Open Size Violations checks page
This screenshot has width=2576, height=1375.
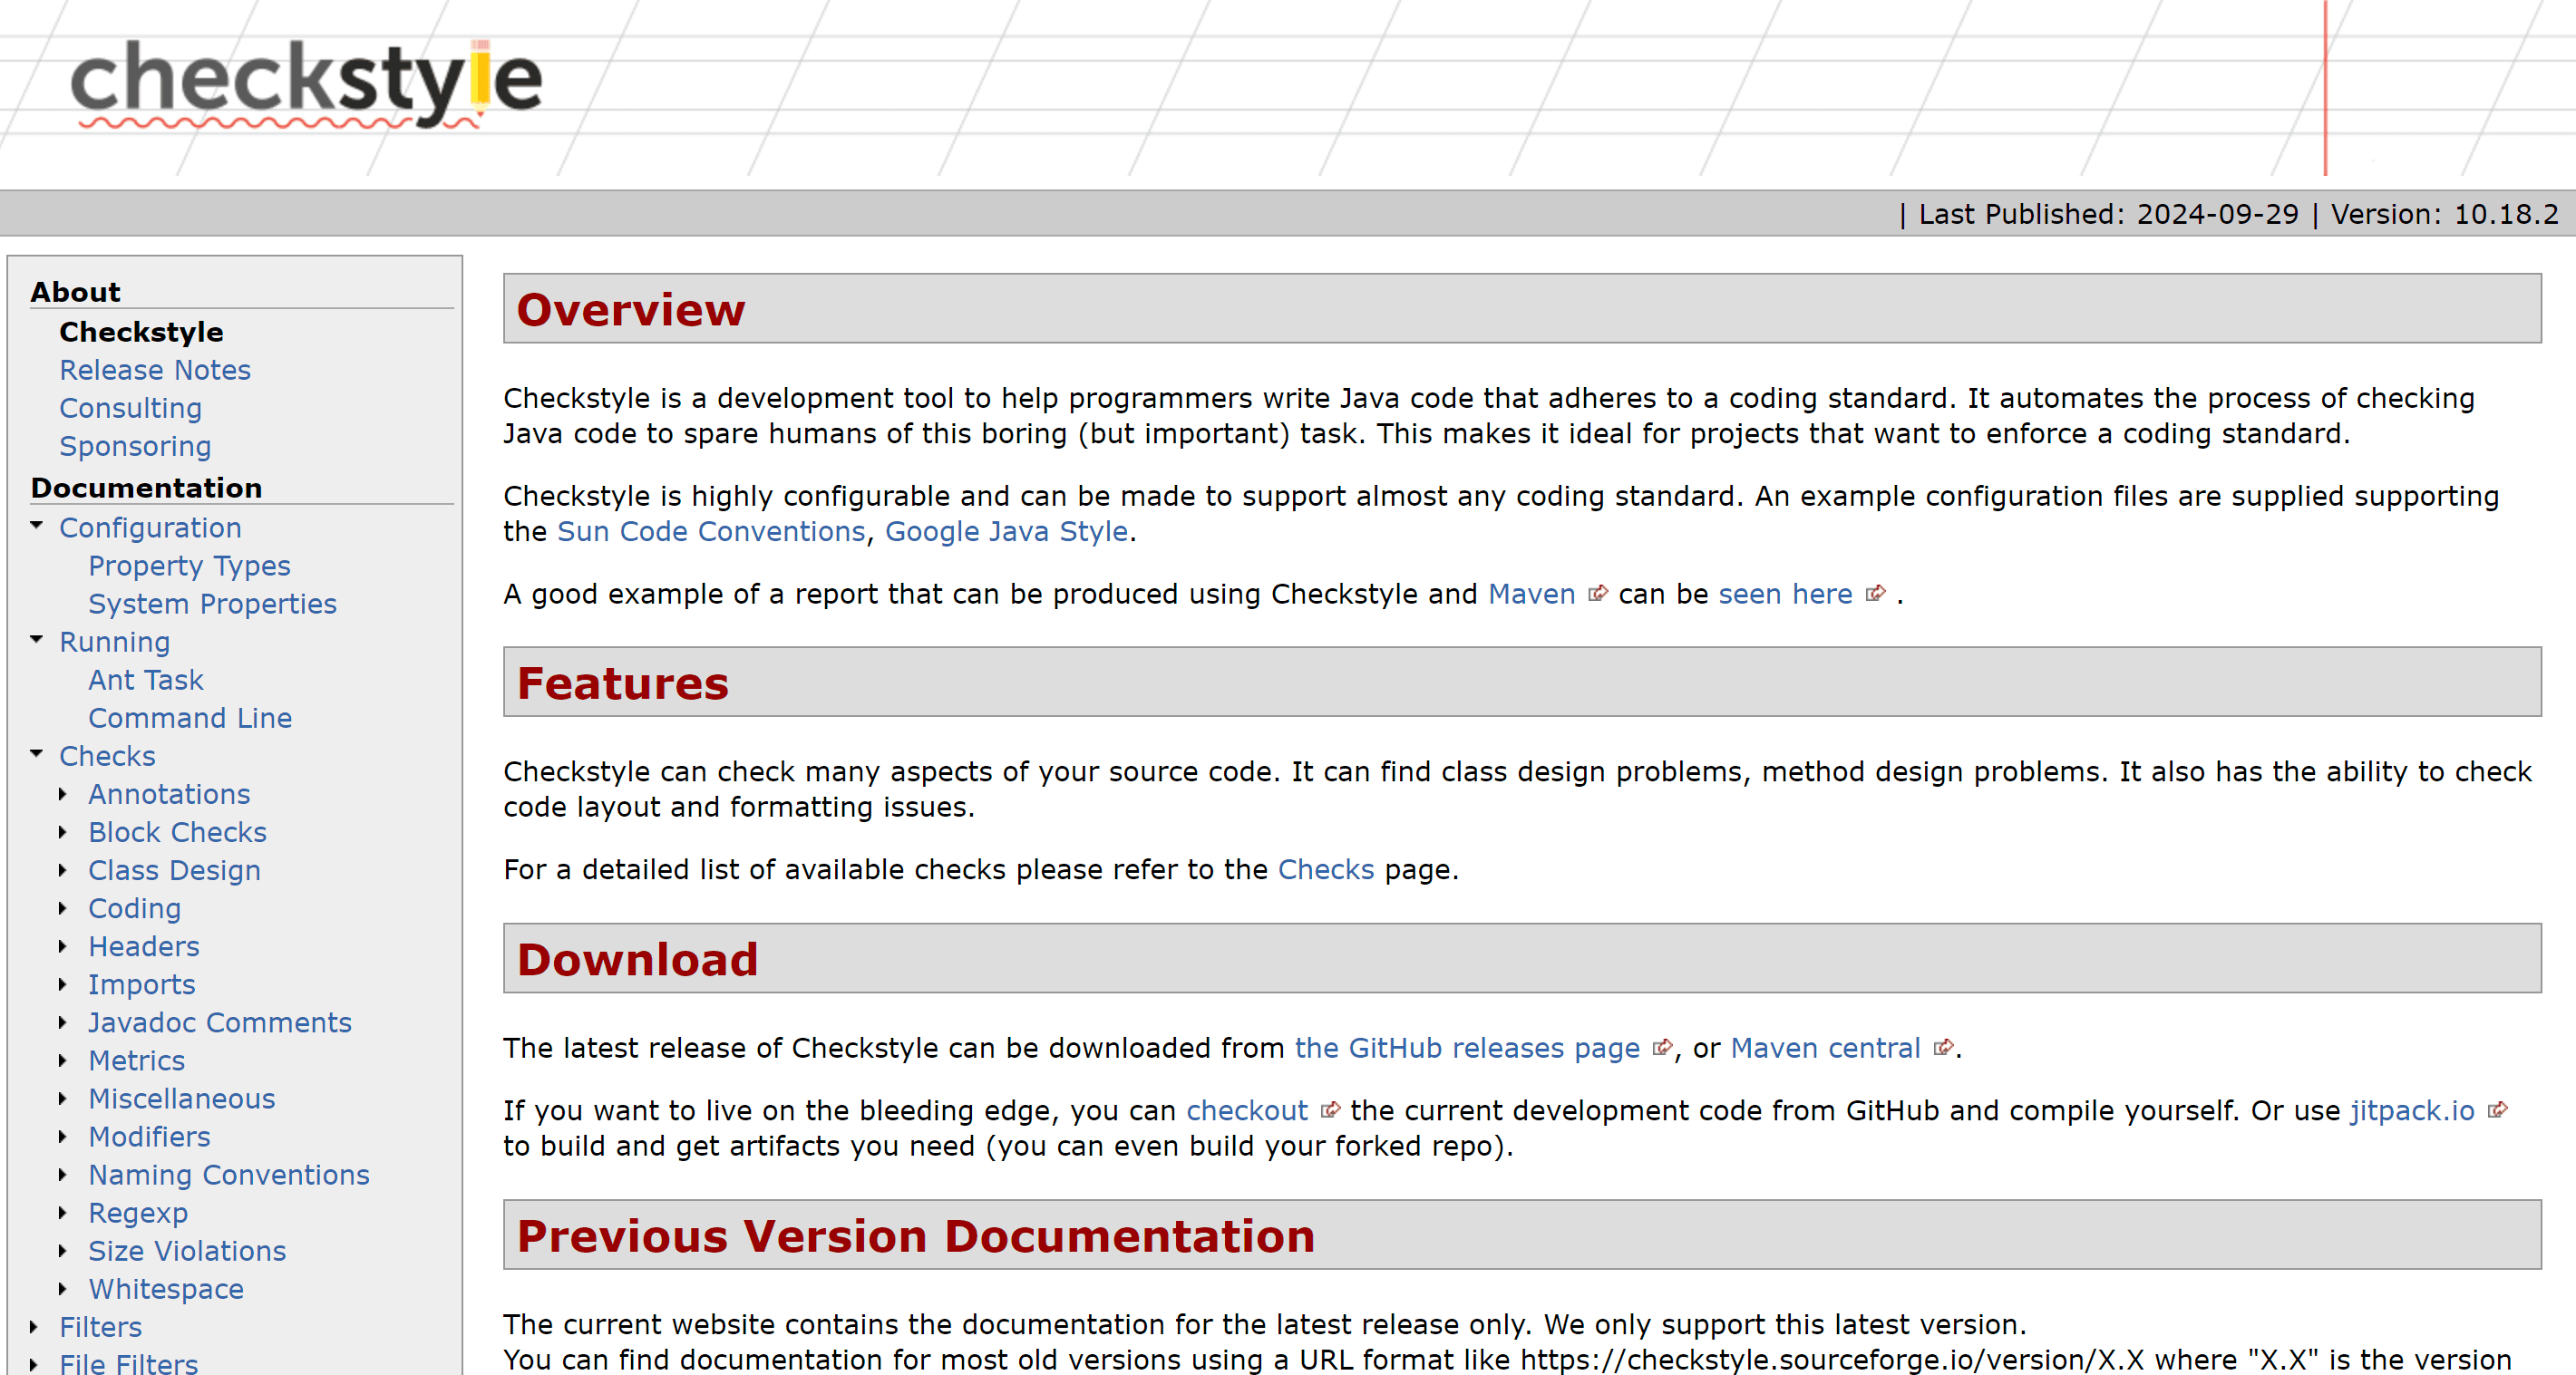pyautogui.click(x=187, y=1250)
